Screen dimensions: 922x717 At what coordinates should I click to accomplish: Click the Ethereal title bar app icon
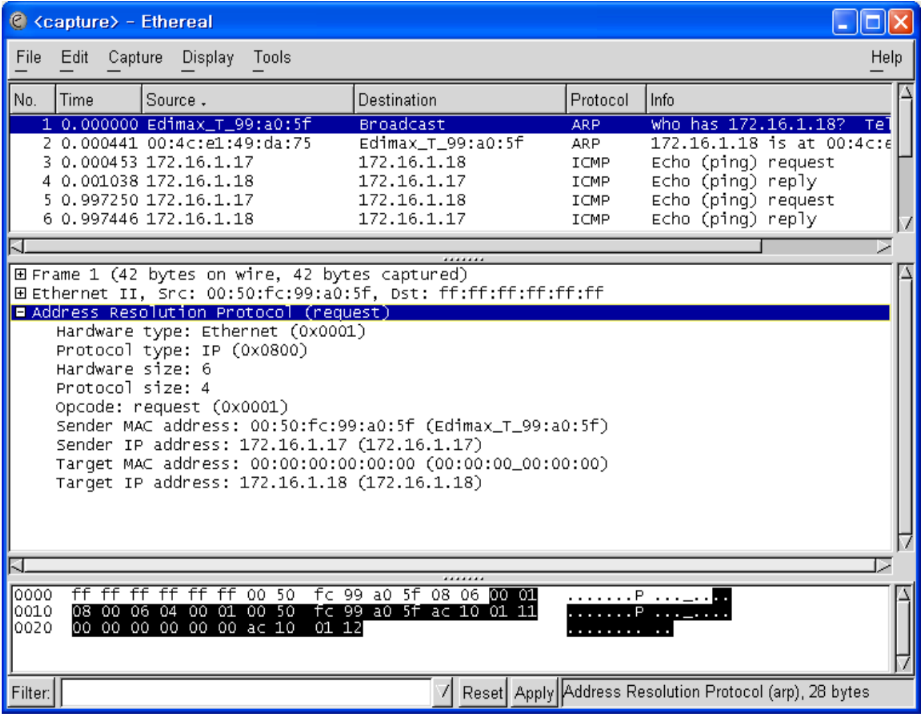point(19,21)
